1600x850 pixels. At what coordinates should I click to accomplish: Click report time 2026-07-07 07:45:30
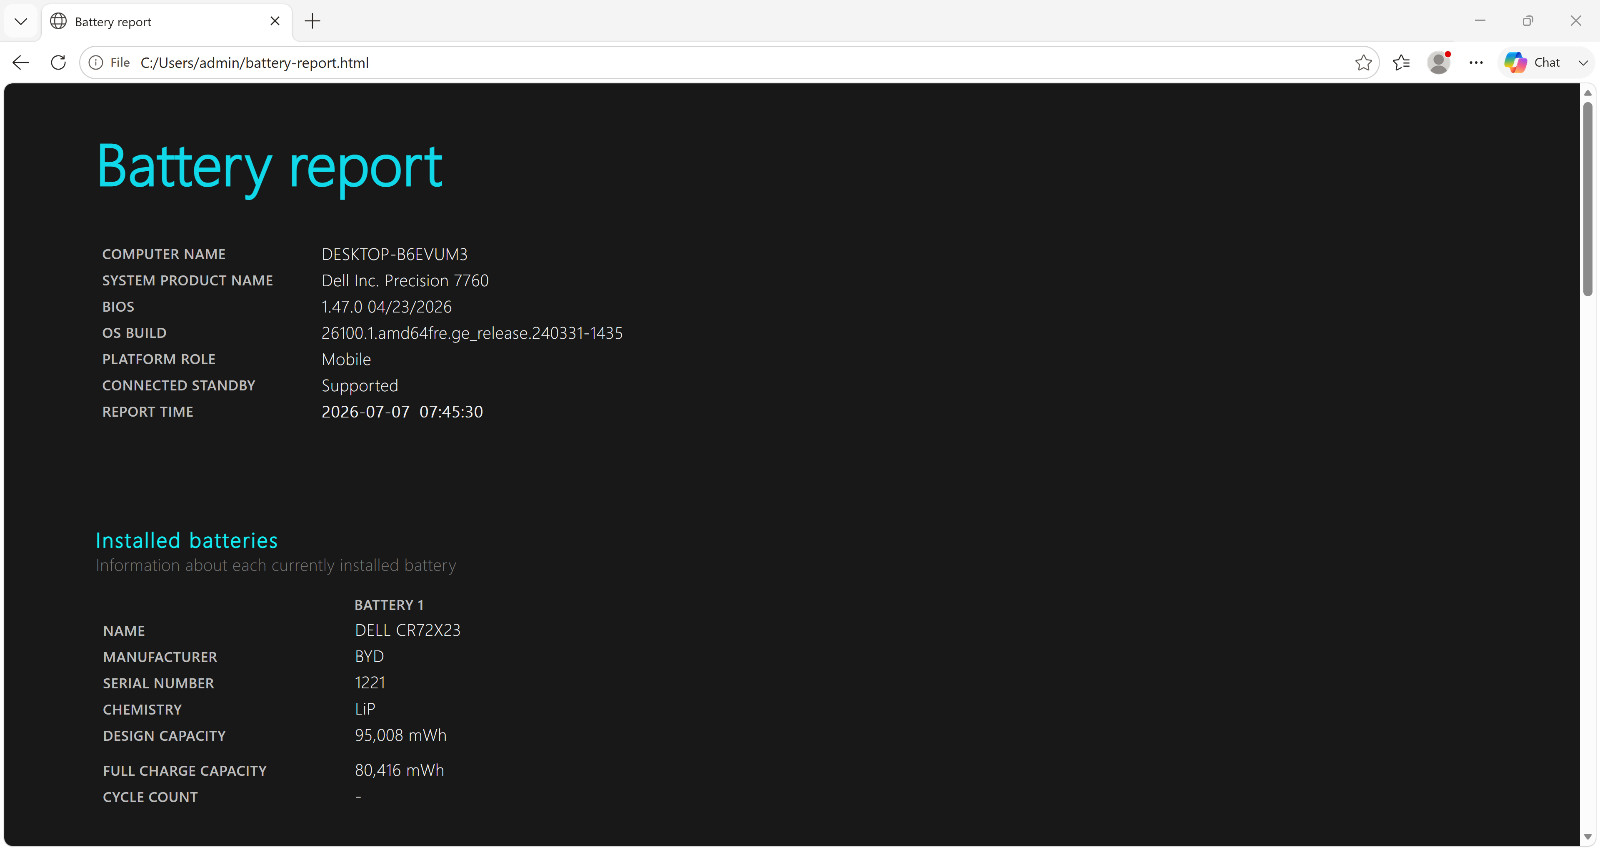point(402,412)
